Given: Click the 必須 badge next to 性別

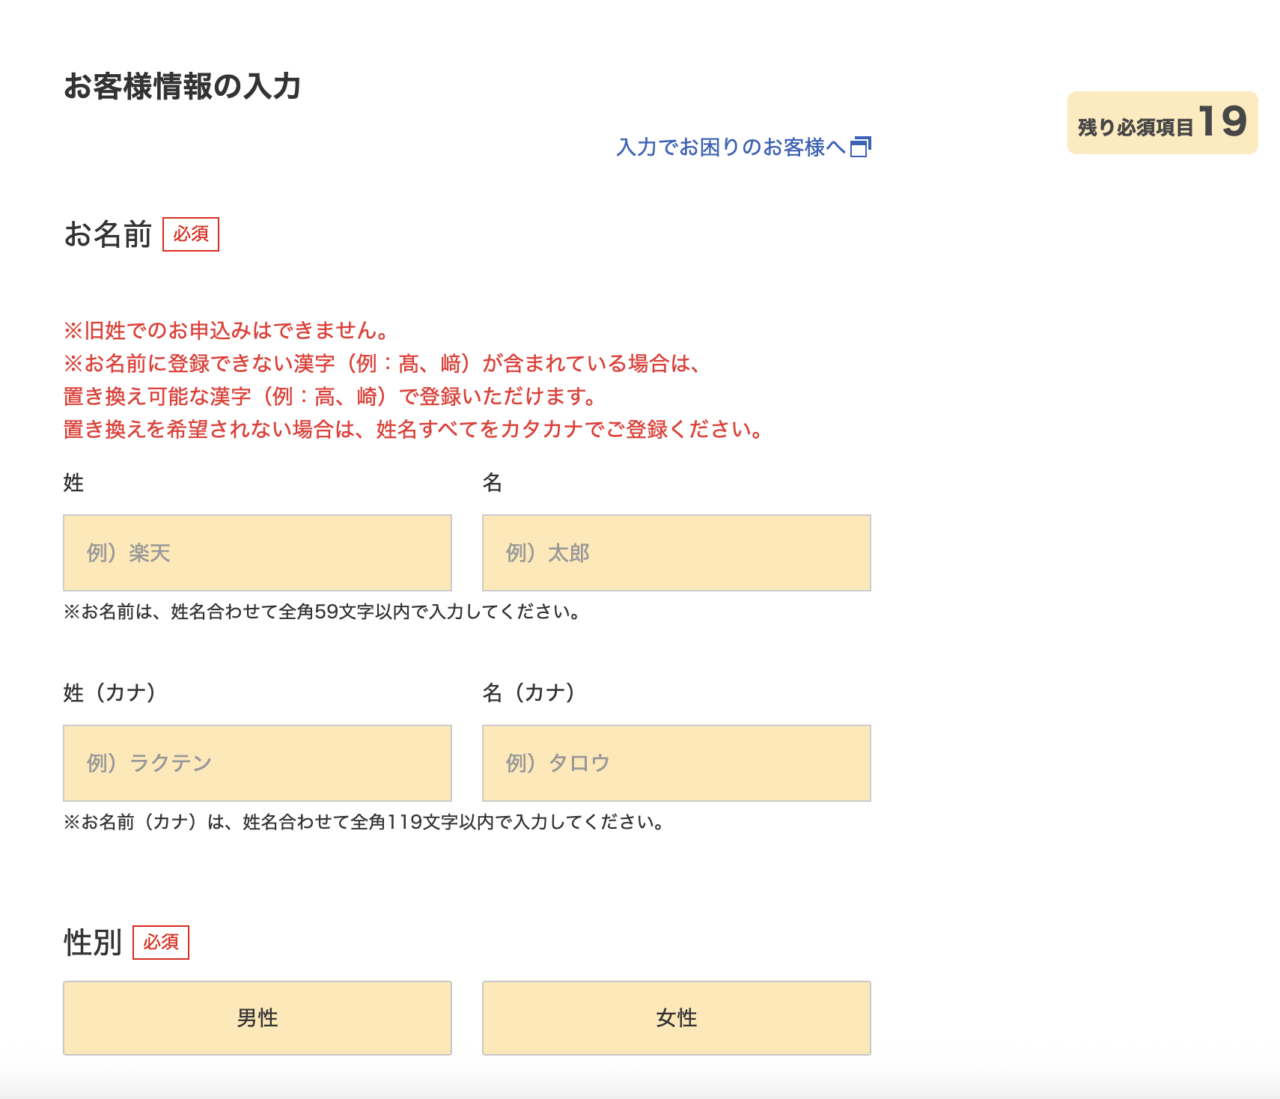Looking at the screenshot, I should (161, 941).
